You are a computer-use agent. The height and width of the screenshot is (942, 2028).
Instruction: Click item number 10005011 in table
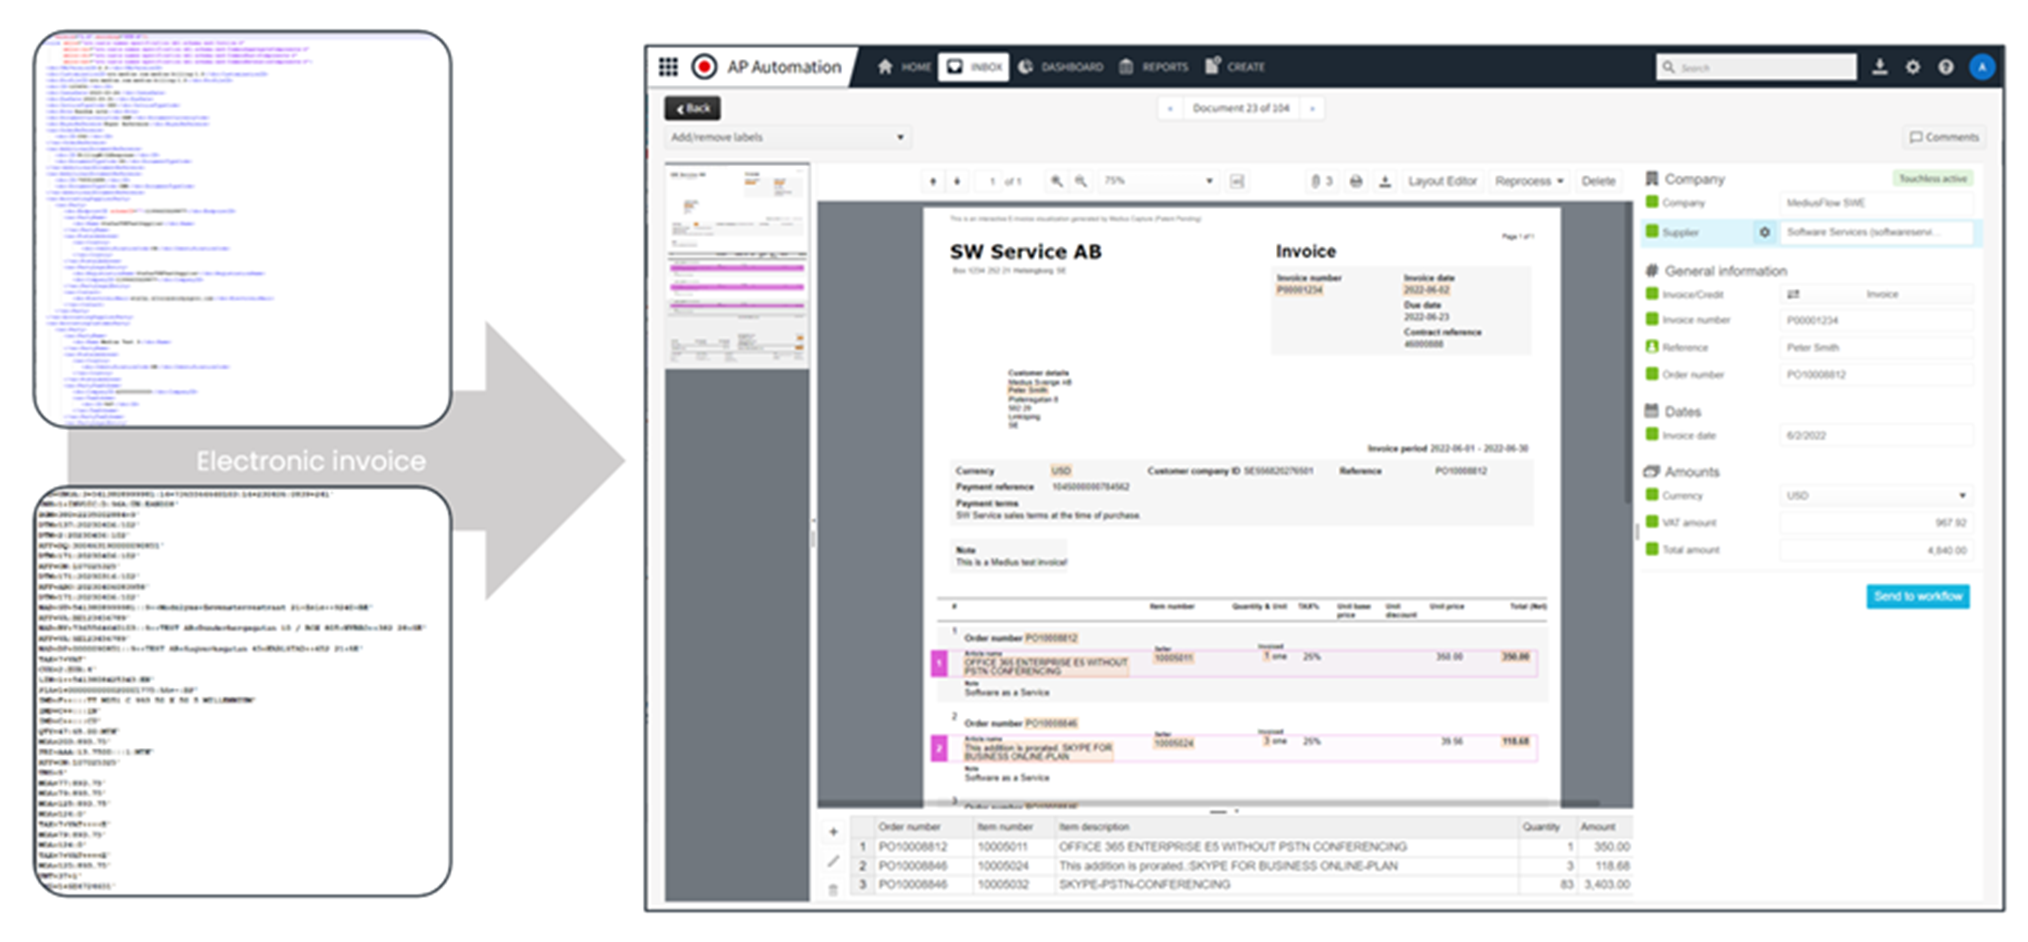[1013, 846]
